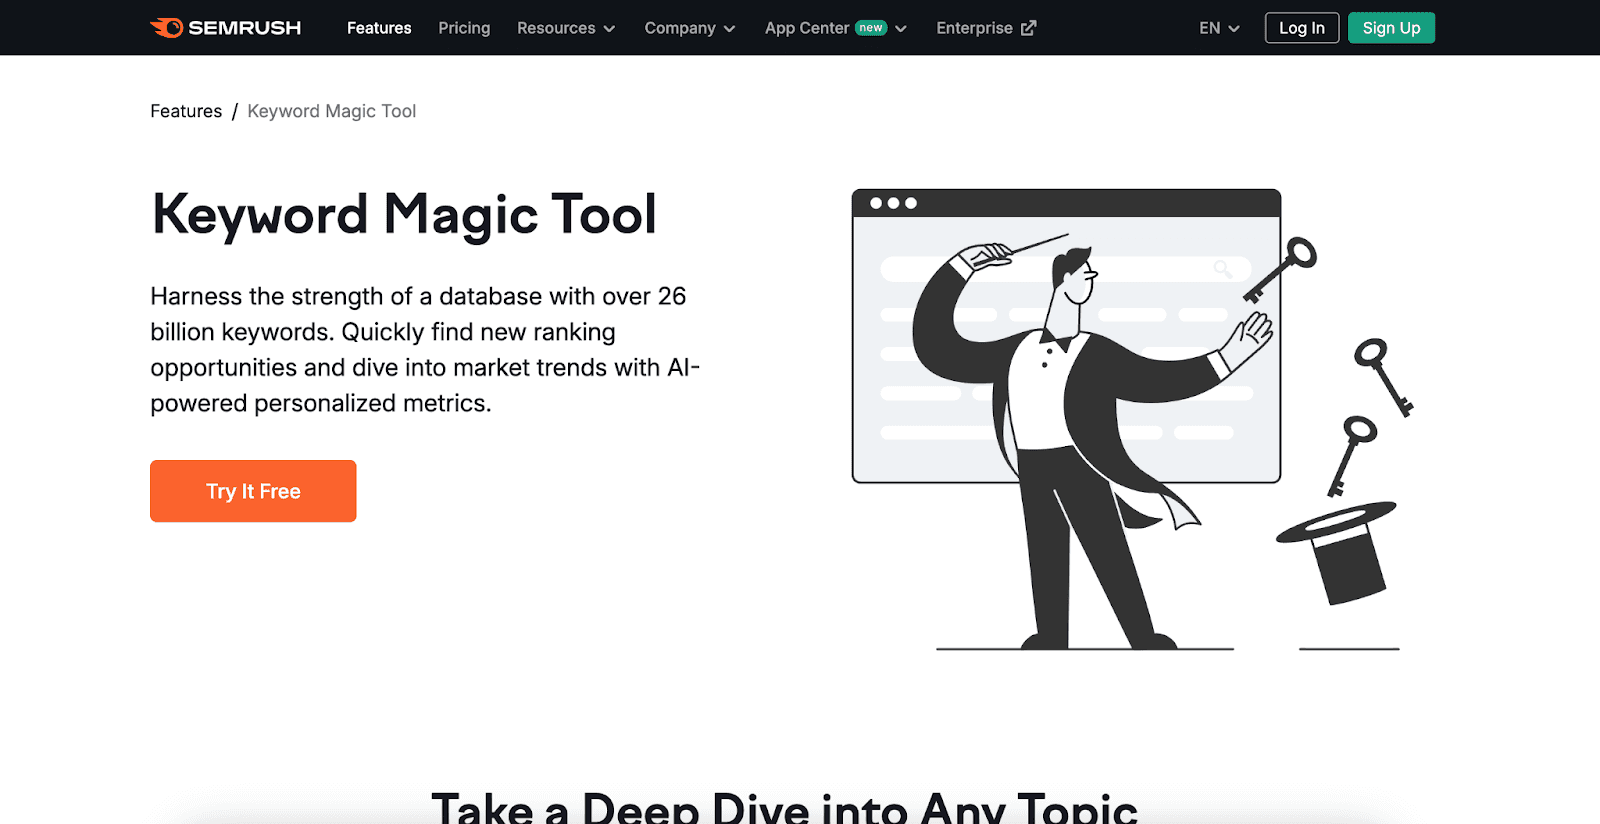Screen dimensions: 1600x824
Task: Click the green 'new' badge on App Center
Action: pyautogui.click(x=871, y=28)
